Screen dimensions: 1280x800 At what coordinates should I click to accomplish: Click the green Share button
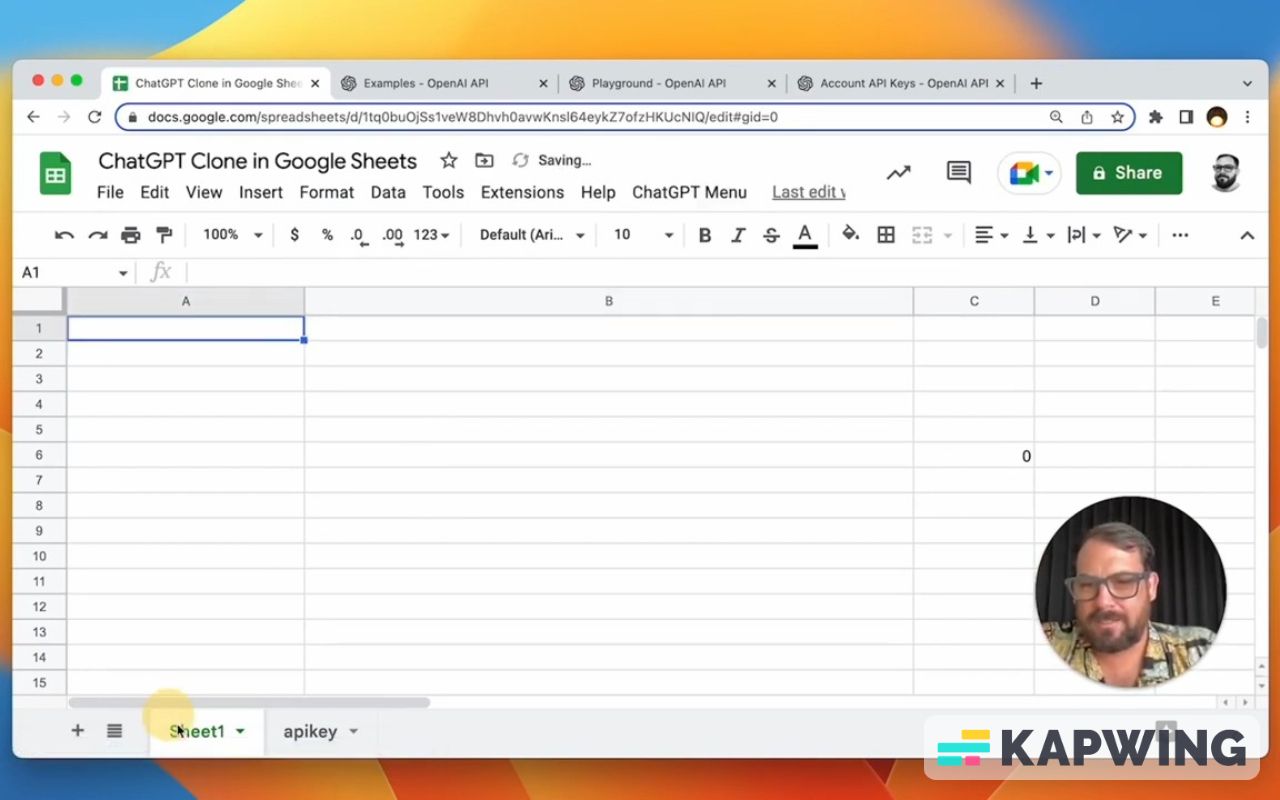tap(1129, 173)
